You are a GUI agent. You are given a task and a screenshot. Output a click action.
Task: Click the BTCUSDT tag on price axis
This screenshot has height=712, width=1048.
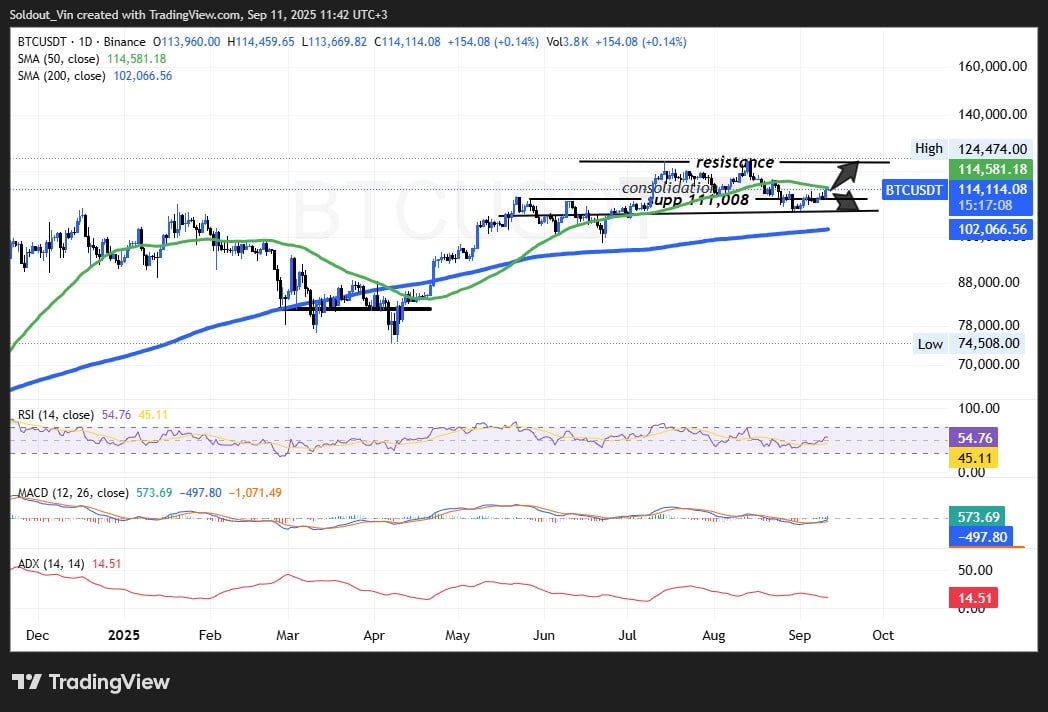click(x=914, y=190)
